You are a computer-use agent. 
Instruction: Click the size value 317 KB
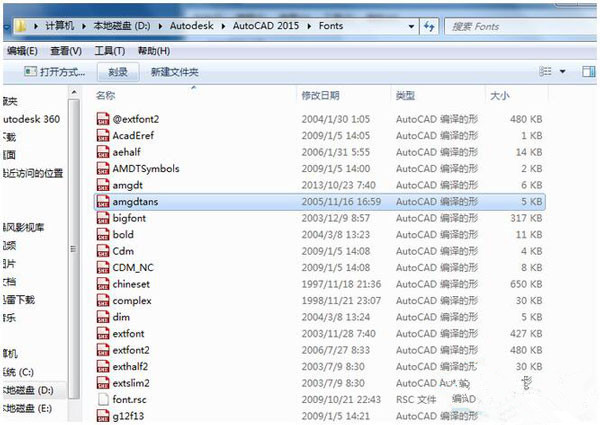(x=526, y=218)
